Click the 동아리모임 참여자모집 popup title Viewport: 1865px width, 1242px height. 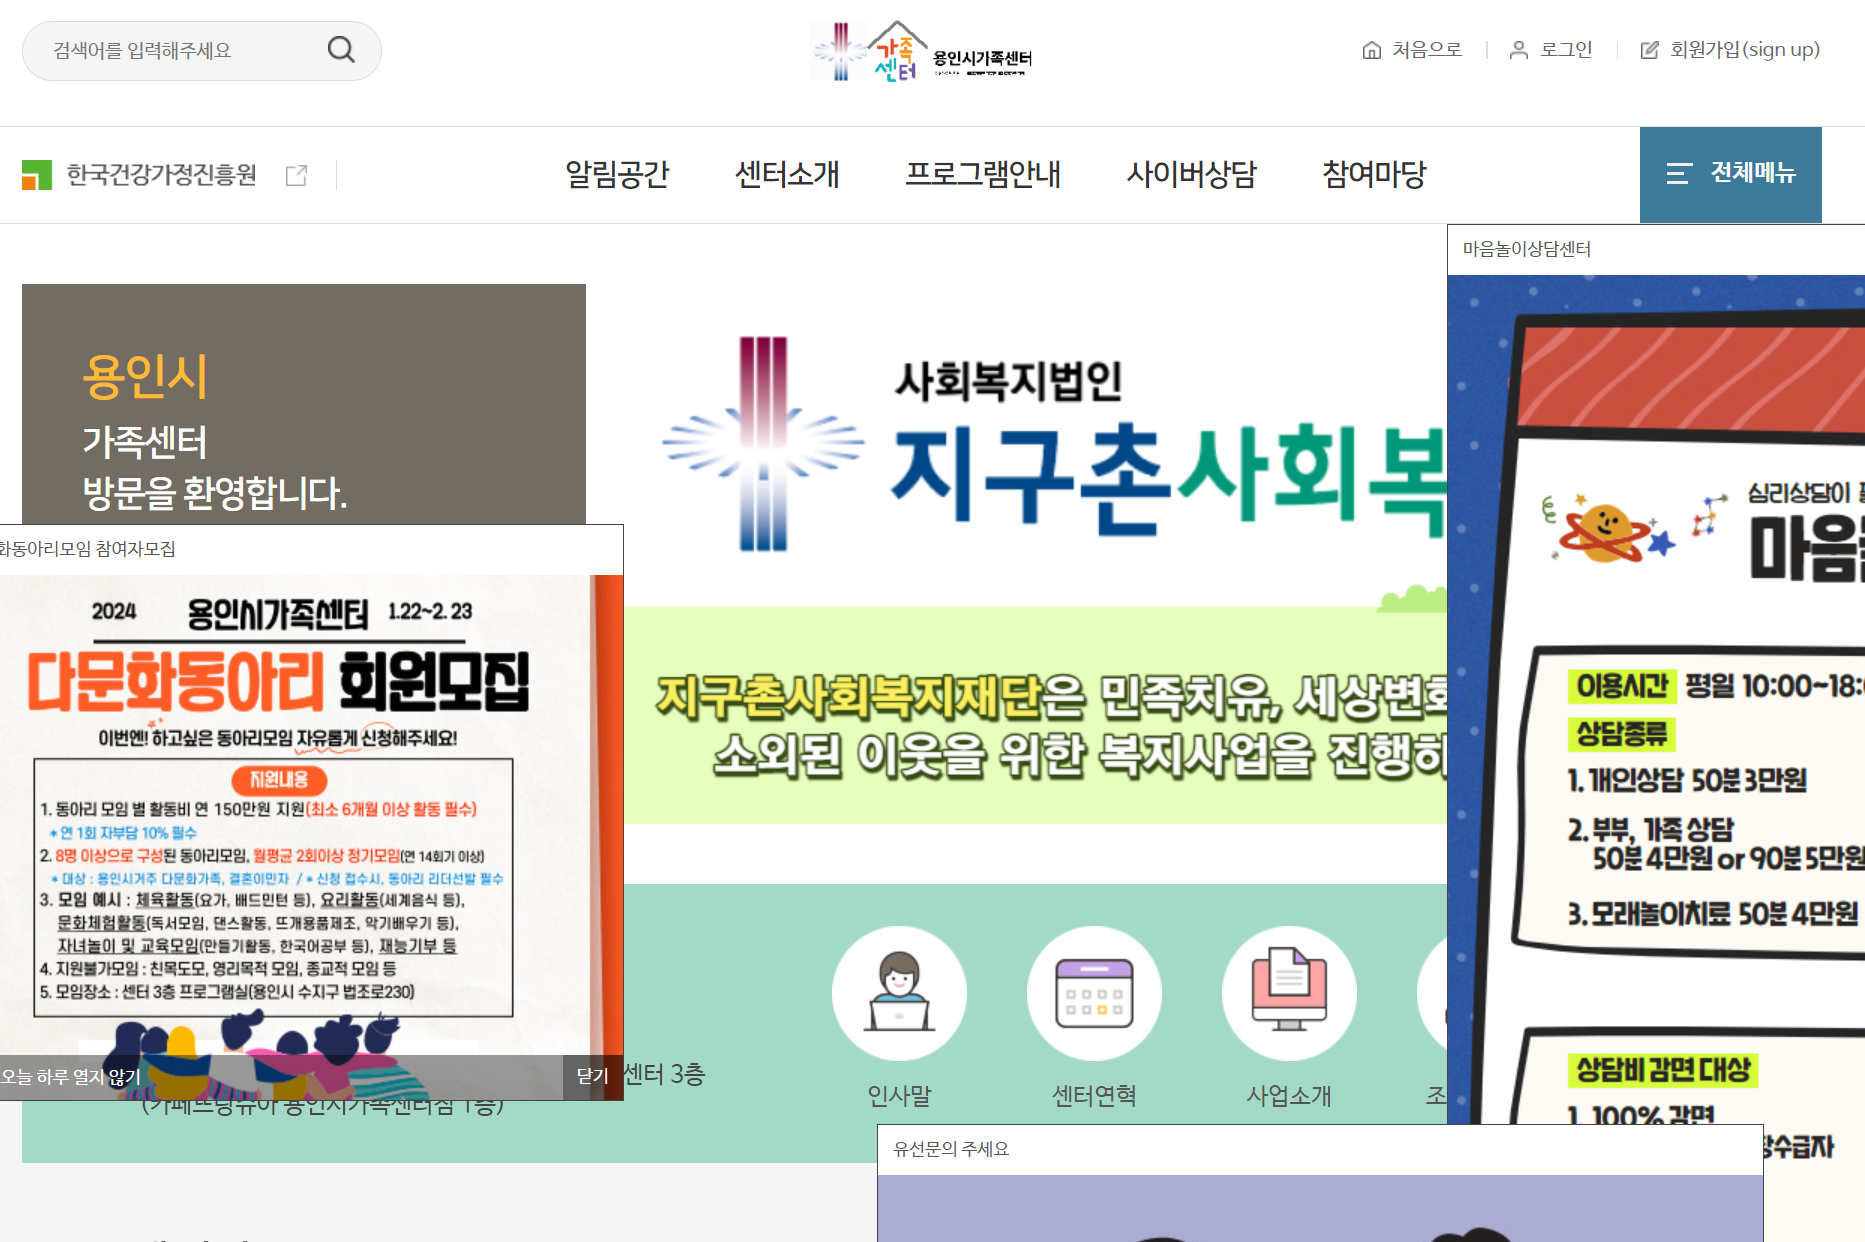coord(87,549)
